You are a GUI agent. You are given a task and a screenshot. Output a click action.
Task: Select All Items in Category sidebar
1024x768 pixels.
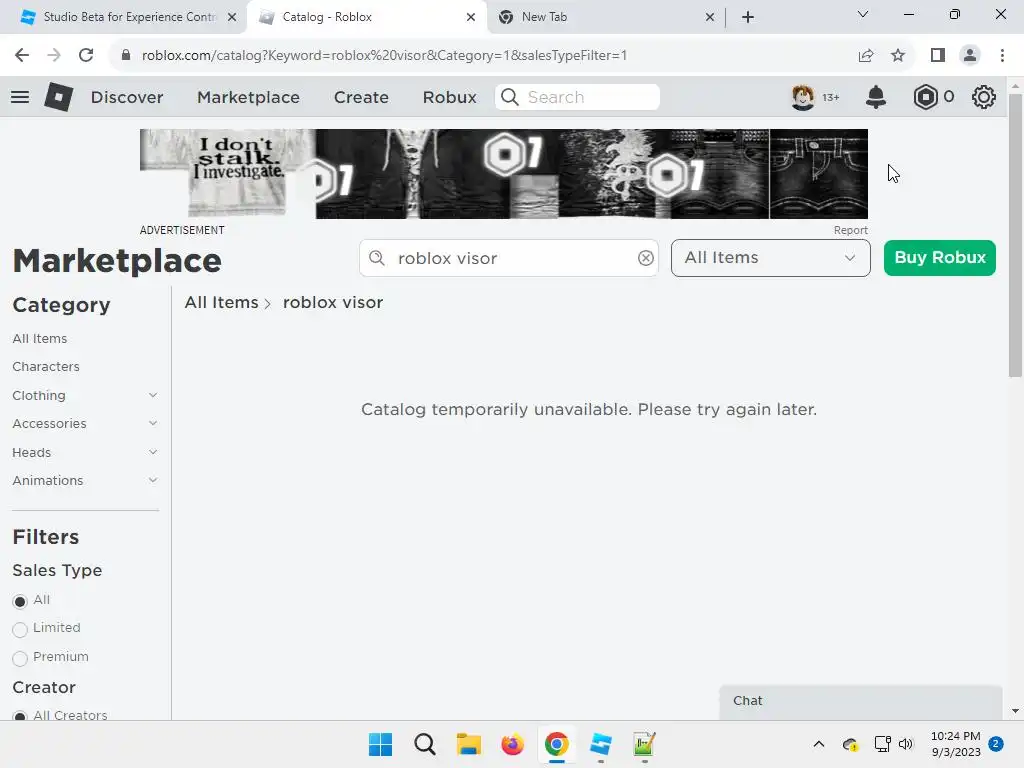click(x=40, y=338)
